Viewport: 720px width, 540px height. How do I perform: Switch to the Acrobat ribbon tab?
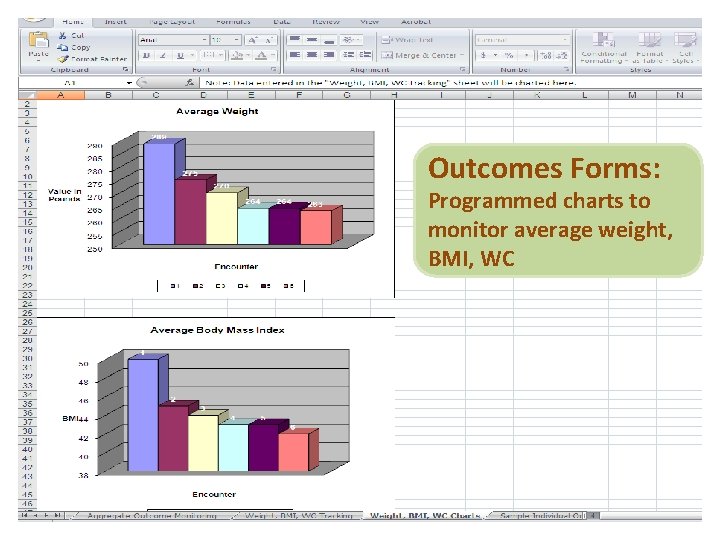point(416,22)
